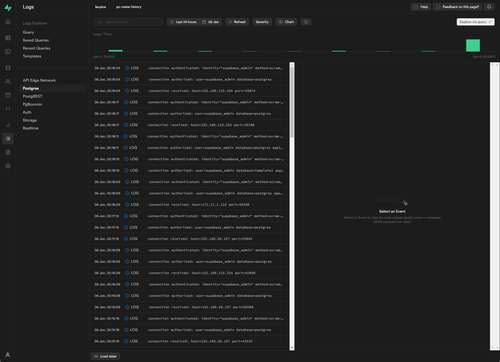Open the Severity filter dropdown
Image resolution: width=500 pixels, height=362 pixels.
pos(262,22)
